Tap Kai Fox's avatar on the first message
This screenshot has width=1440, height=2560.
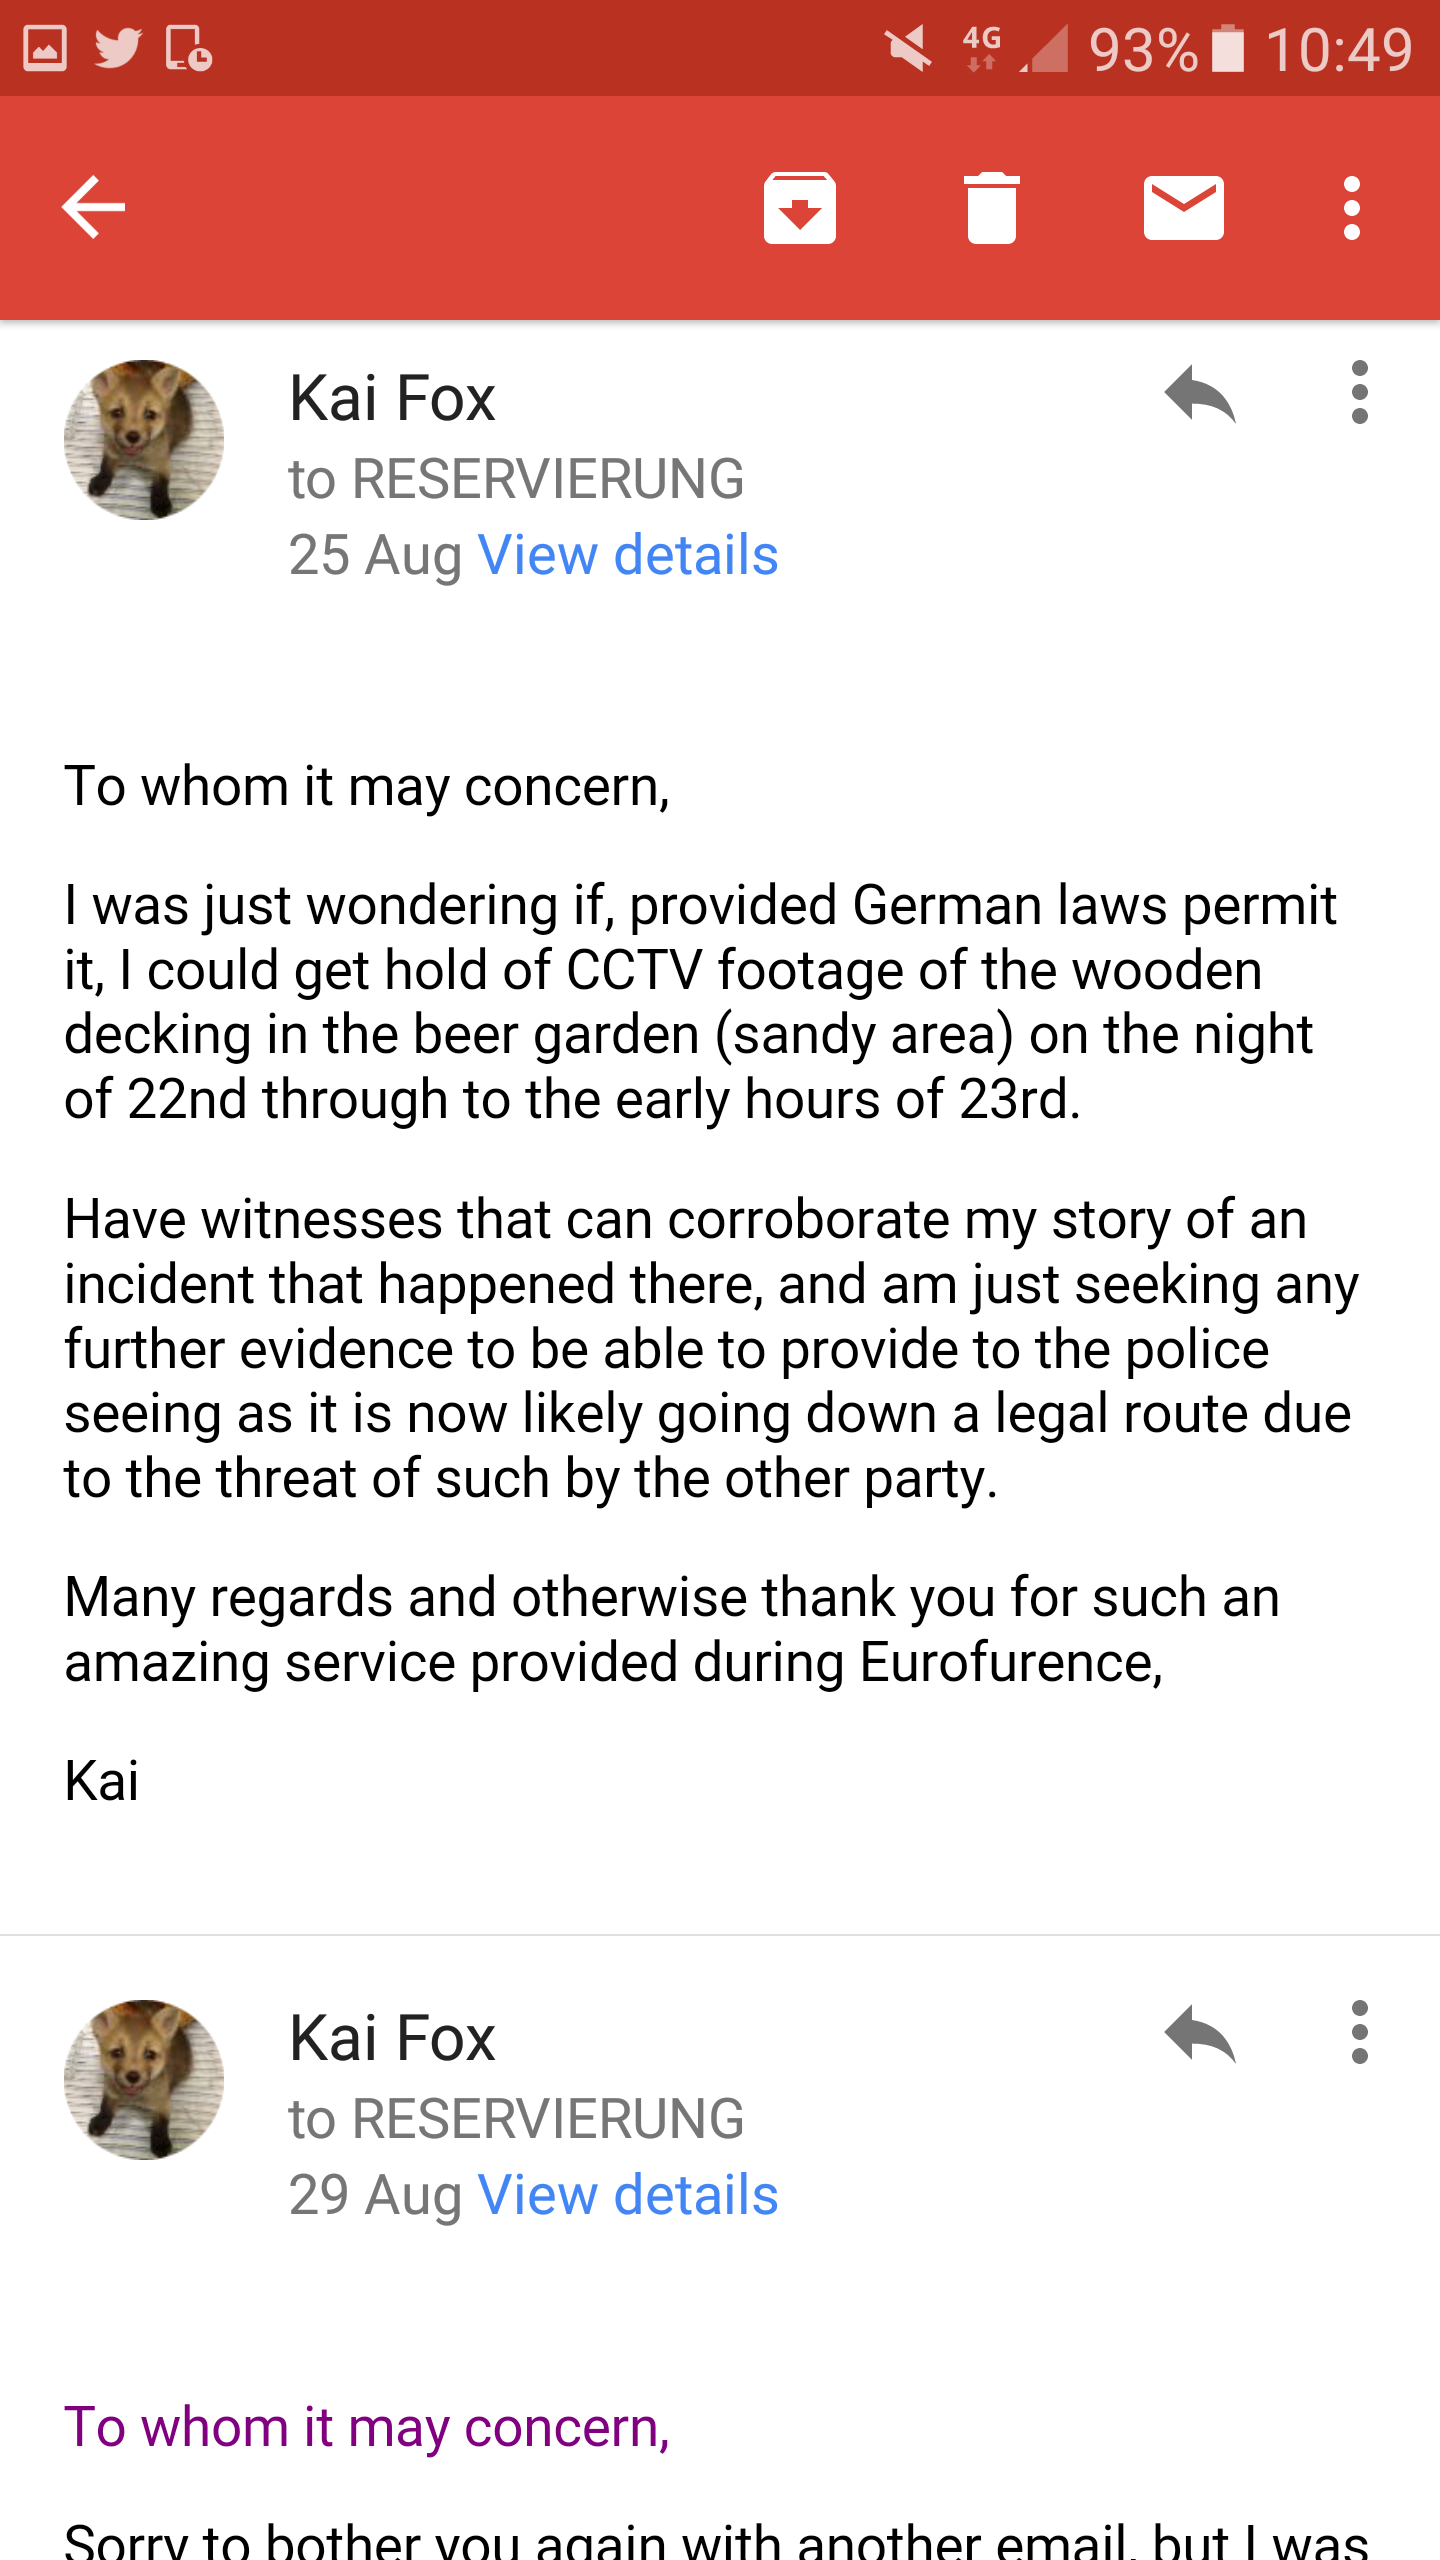tap(144, 440)
